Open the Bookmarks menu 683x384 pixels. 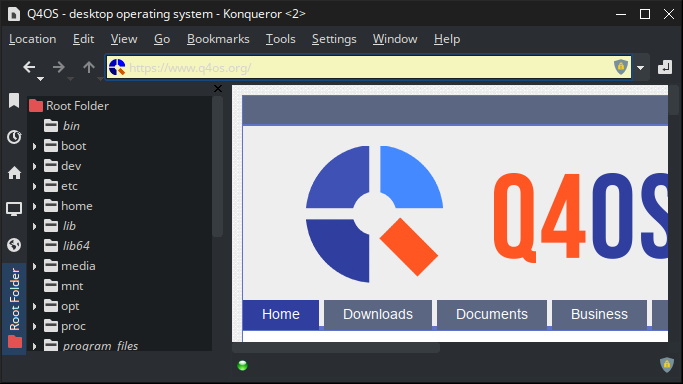click(218, 39)
